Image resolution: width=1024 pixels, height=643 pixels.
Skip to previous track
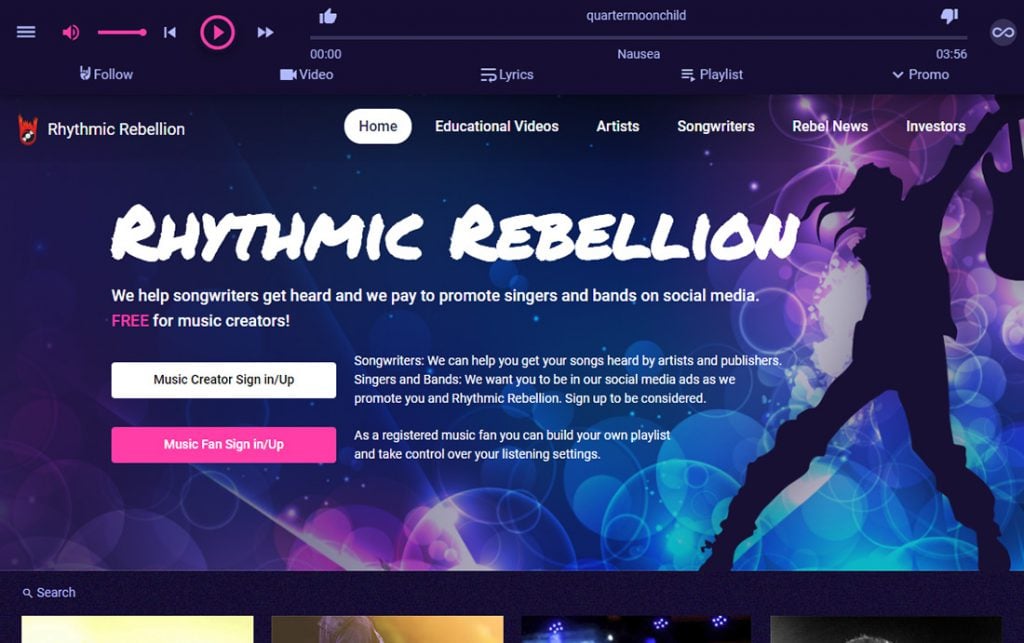170,32
